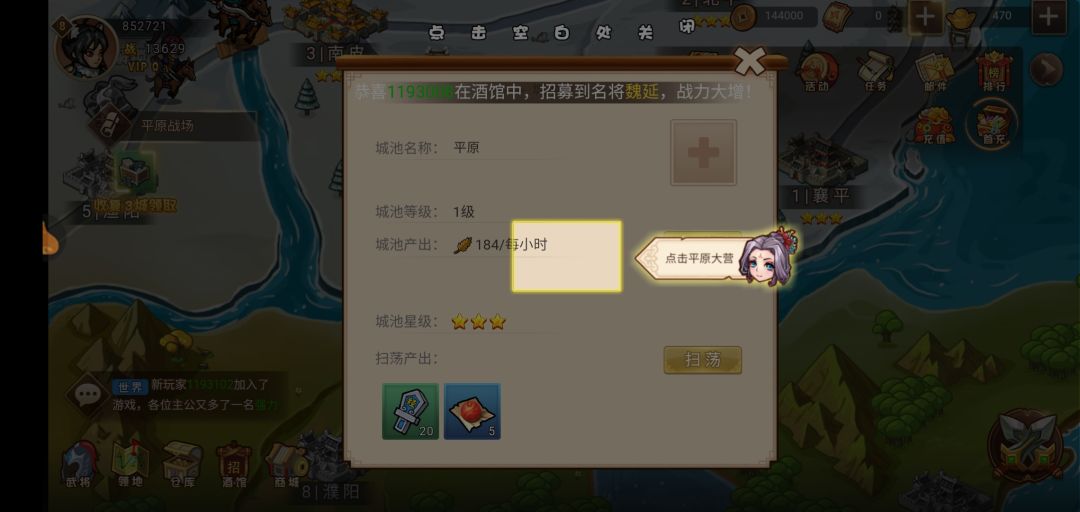Viewport: 1080px width, 512px height.
Task: Close the 平原 city info dialog
Action: (x=749, y=62)
